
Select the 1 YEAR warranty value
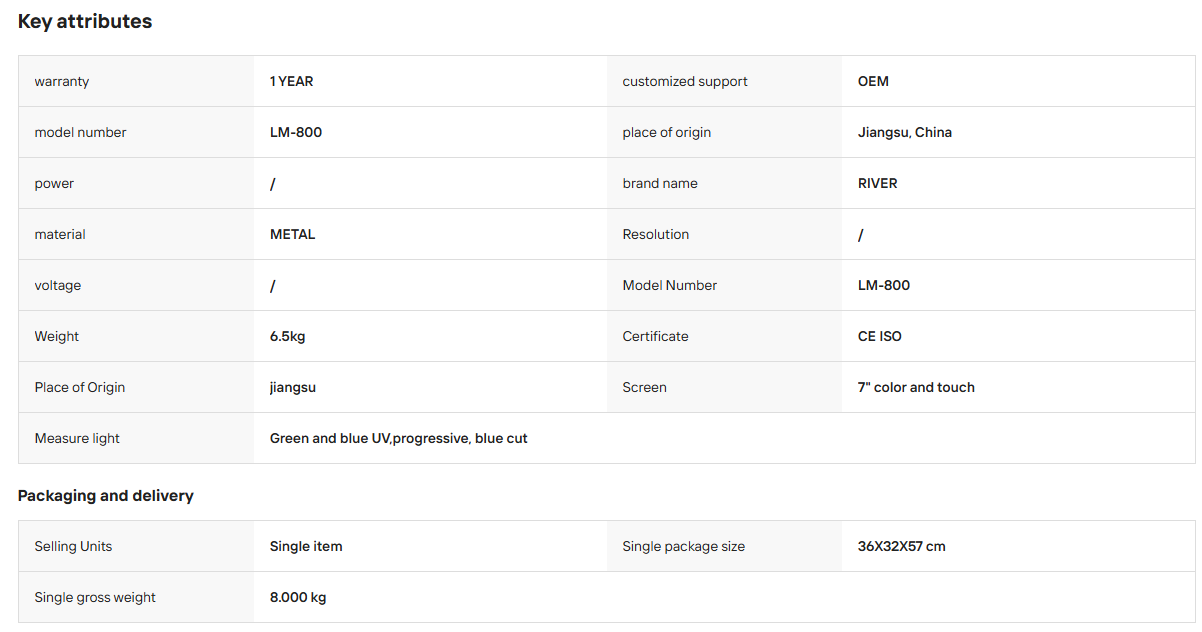click(x=291, y=81)
